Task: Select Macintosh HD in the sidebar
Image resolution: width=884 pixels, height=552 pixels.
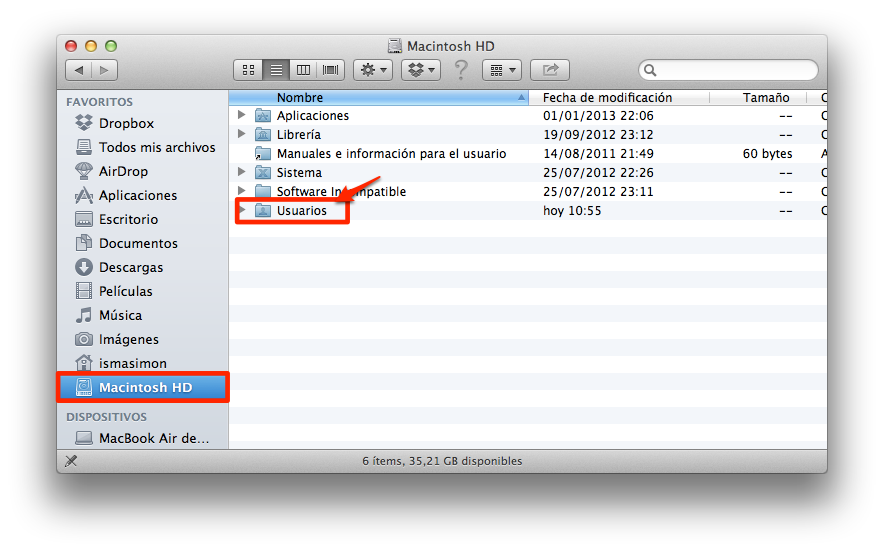Action: (143, 387)
